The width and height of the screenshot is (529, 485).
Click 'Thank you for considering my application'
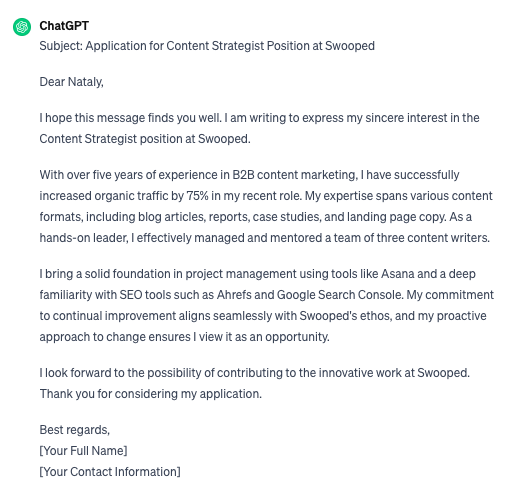[150, 394]
